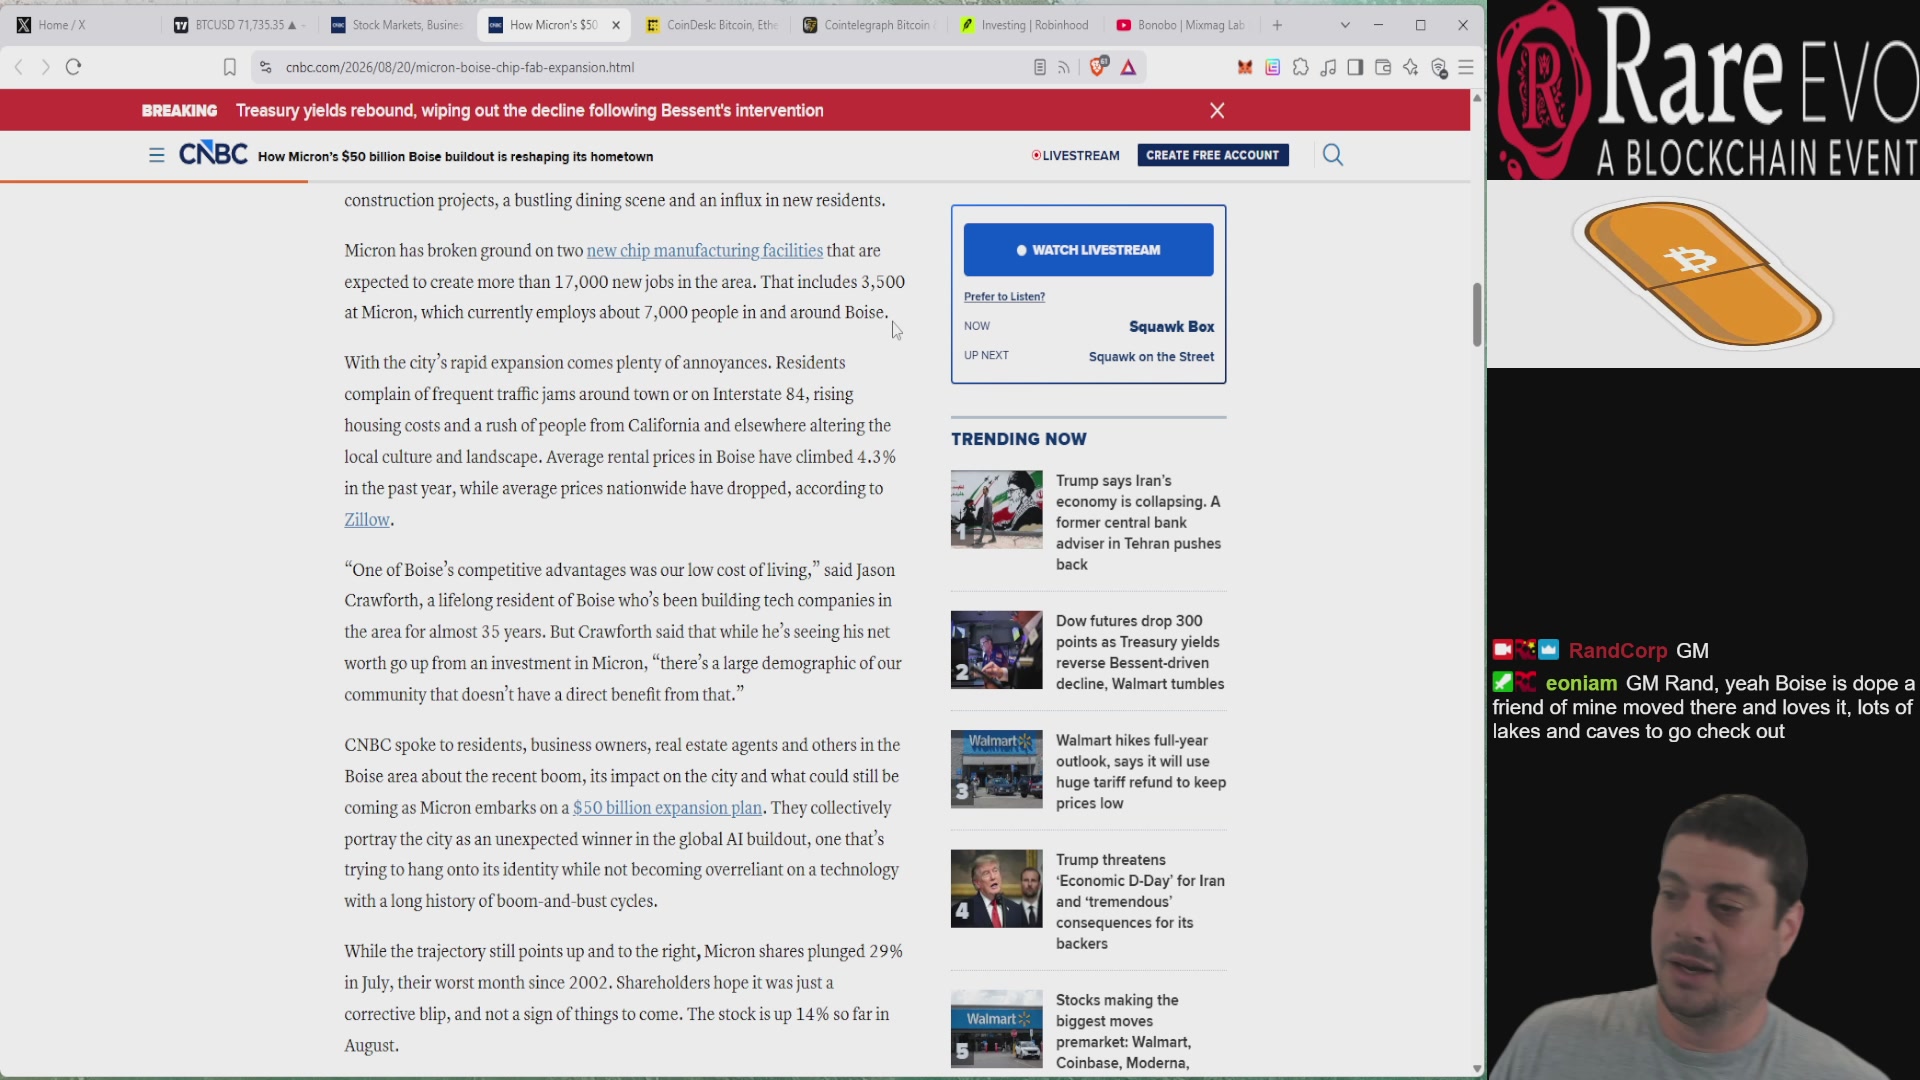Image resolution: width=1920 pixels, height=1080 pixels.
Task: Click the Walmart thumbnail numbered 5
Action: pyautogui.click(x=996, y=1029)
